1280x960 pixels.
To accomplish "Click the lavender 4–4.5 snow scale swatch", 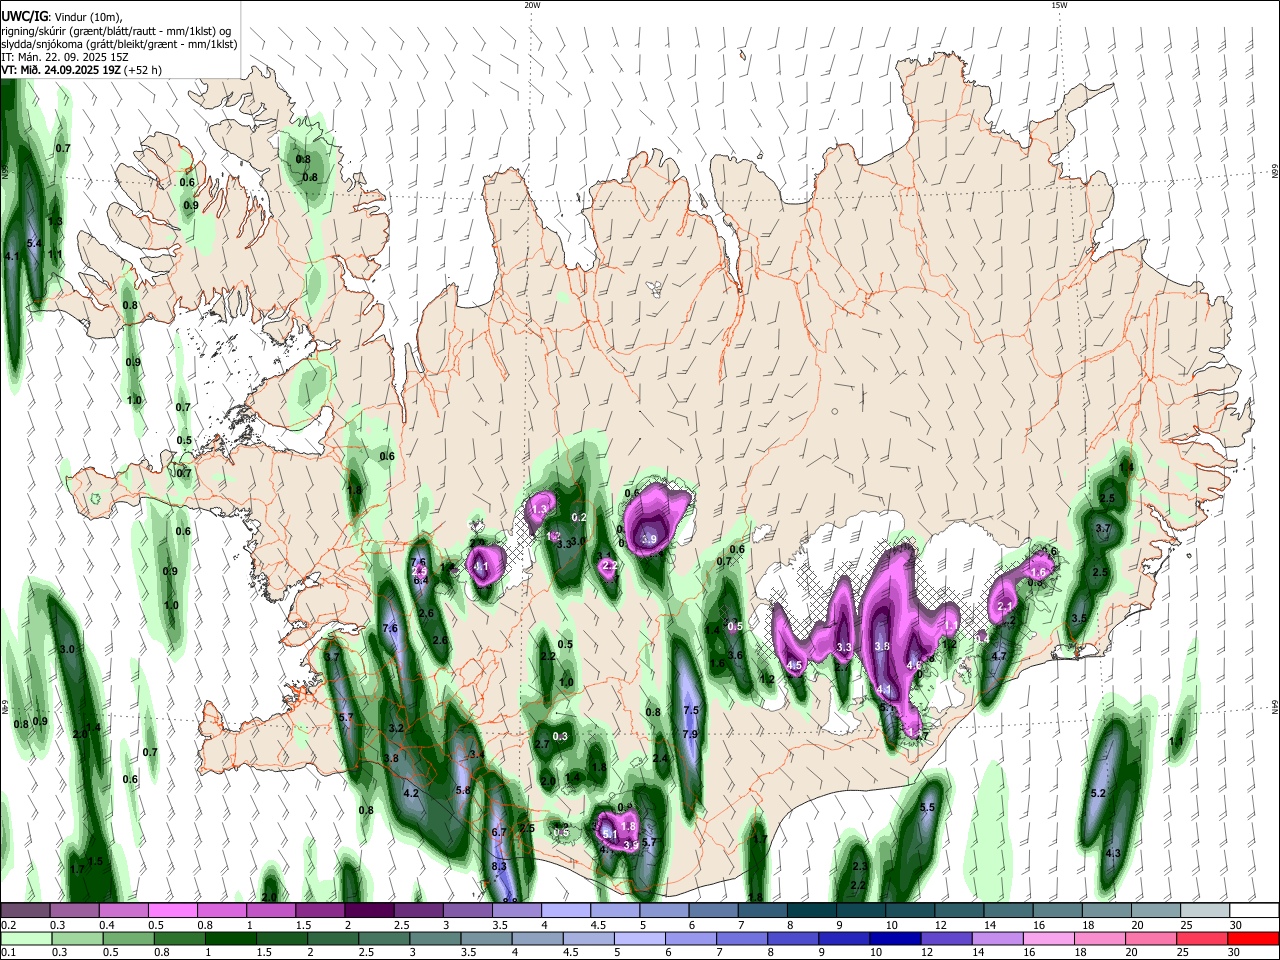I will 566,911.
